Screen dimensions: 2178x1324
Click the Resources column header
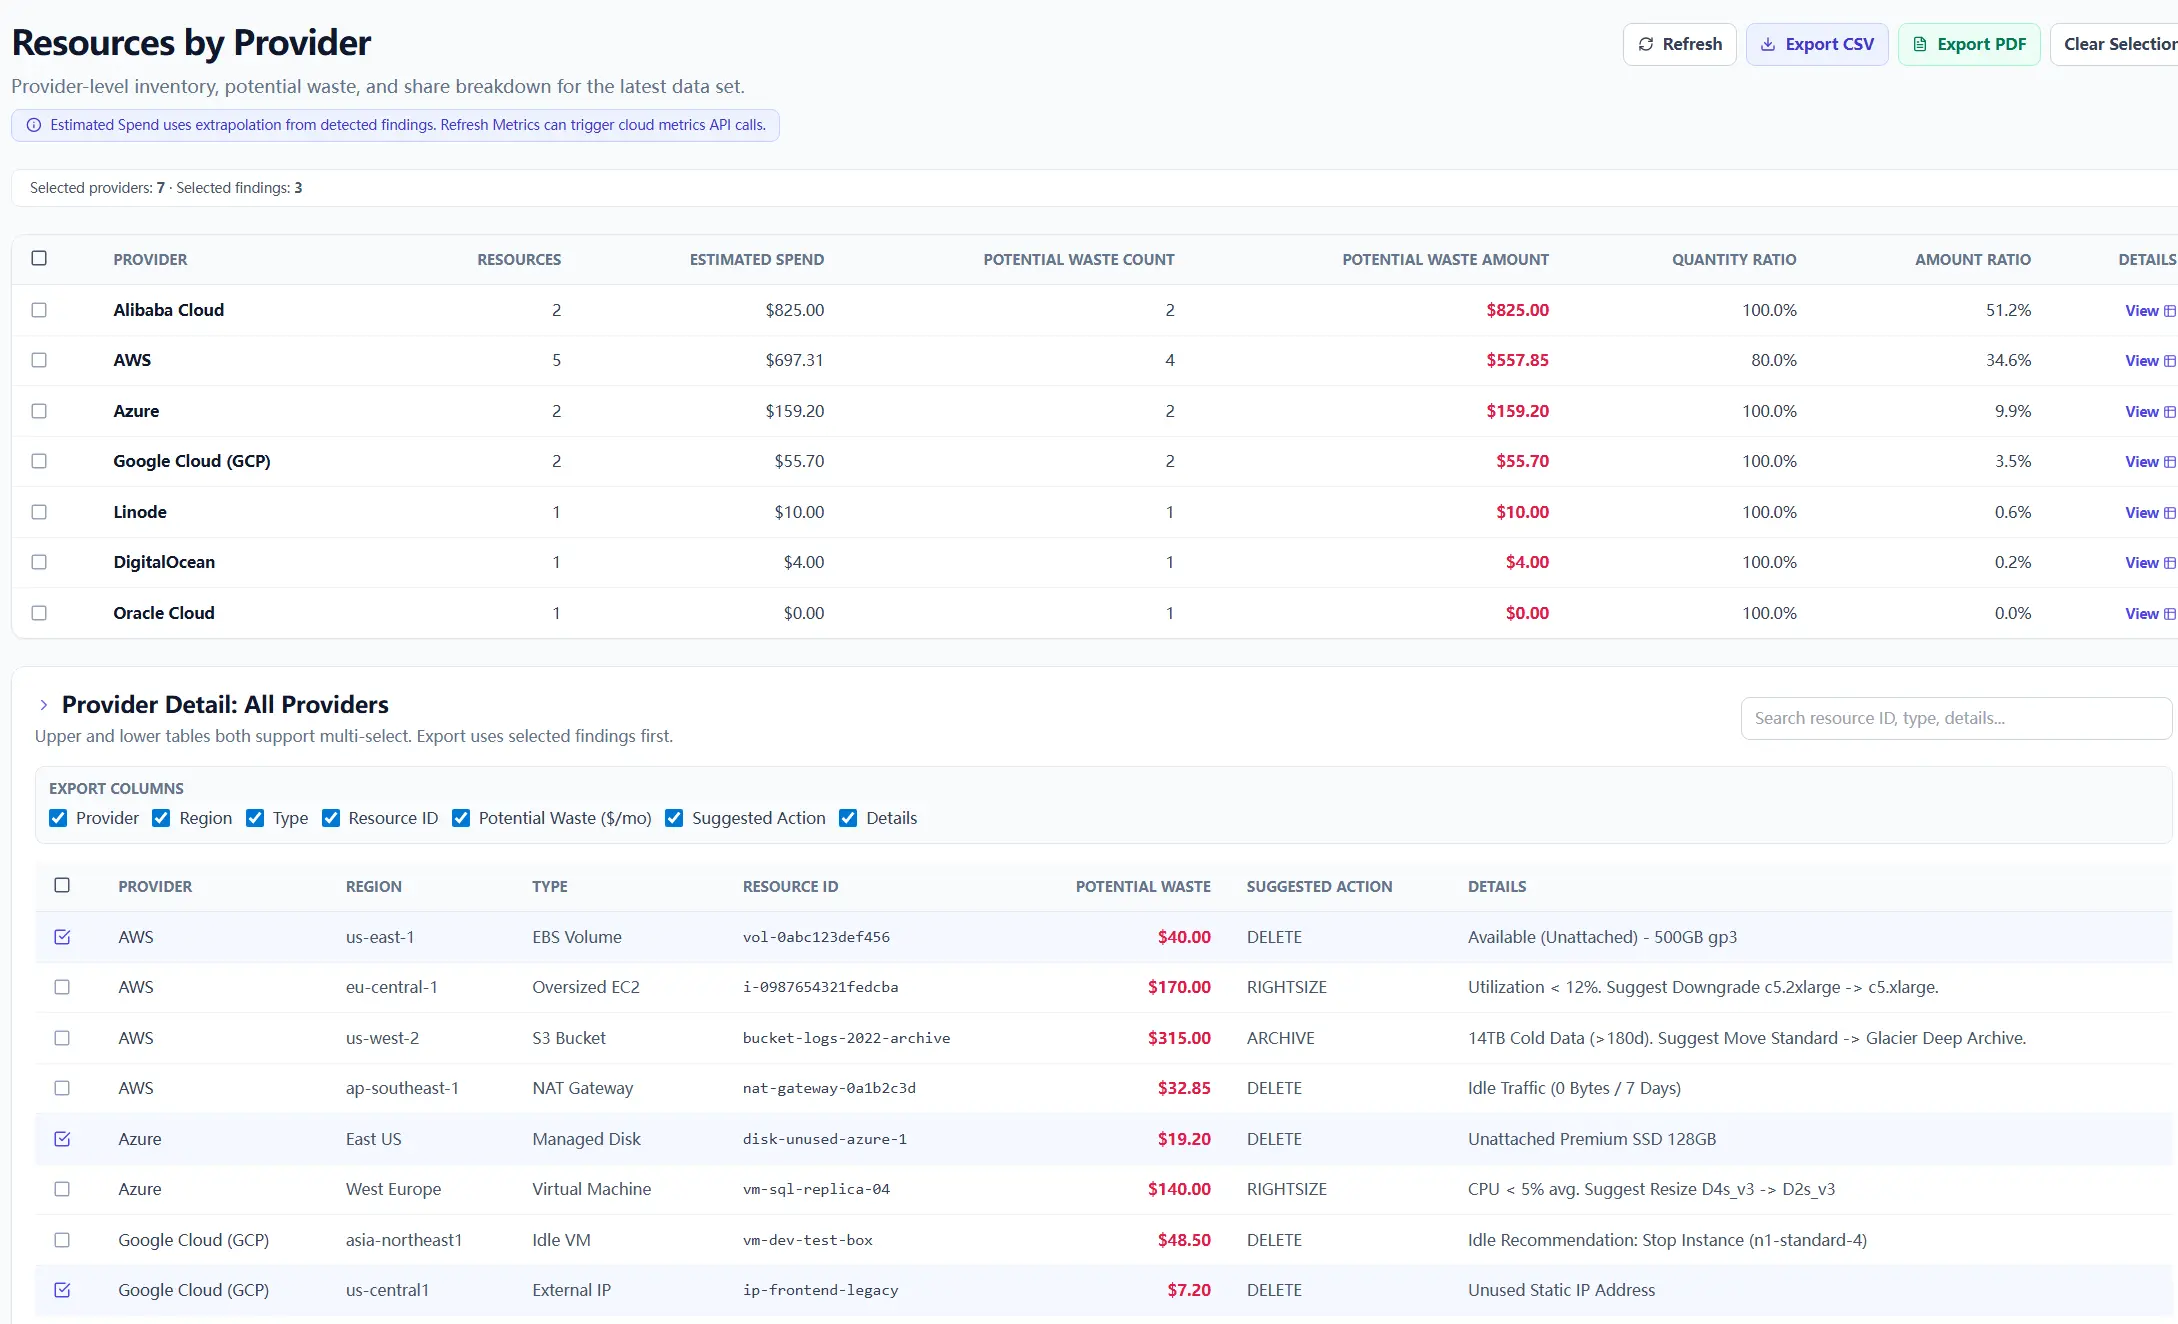coord(519,260)
